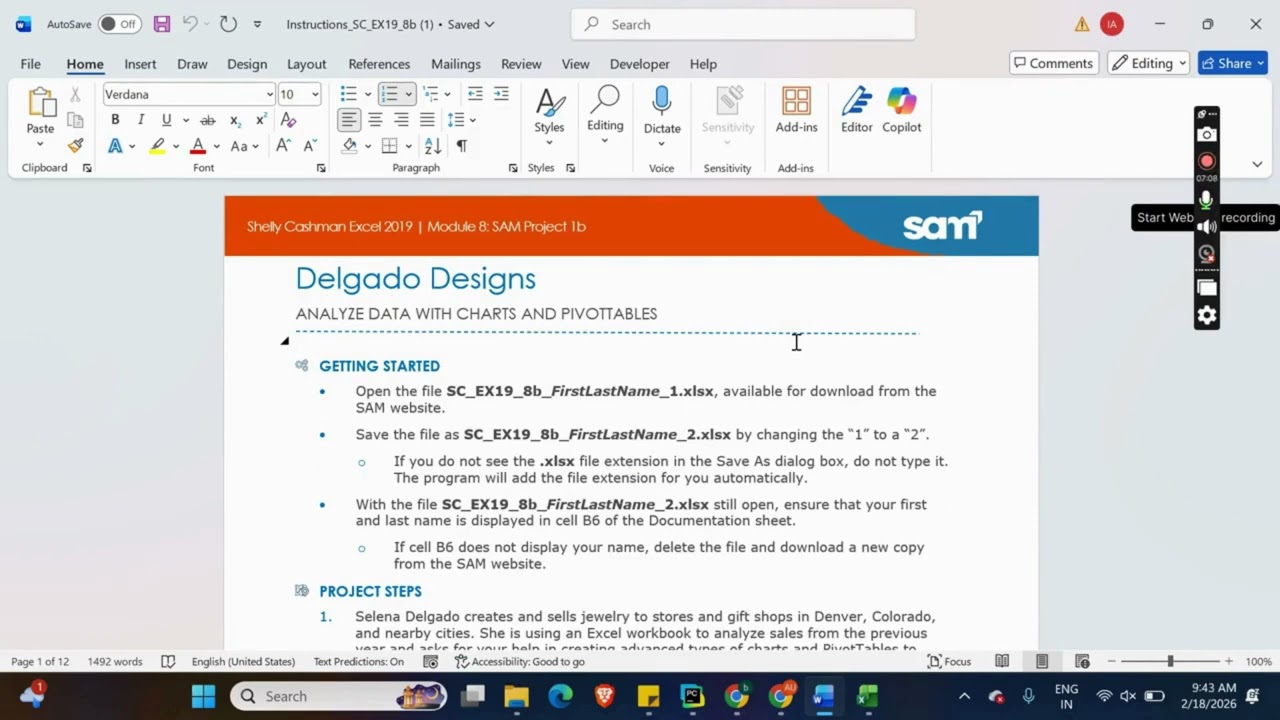This screenshot has width=1280, height=720.
Task: Center align text
Action: click(x=375, y=120)
